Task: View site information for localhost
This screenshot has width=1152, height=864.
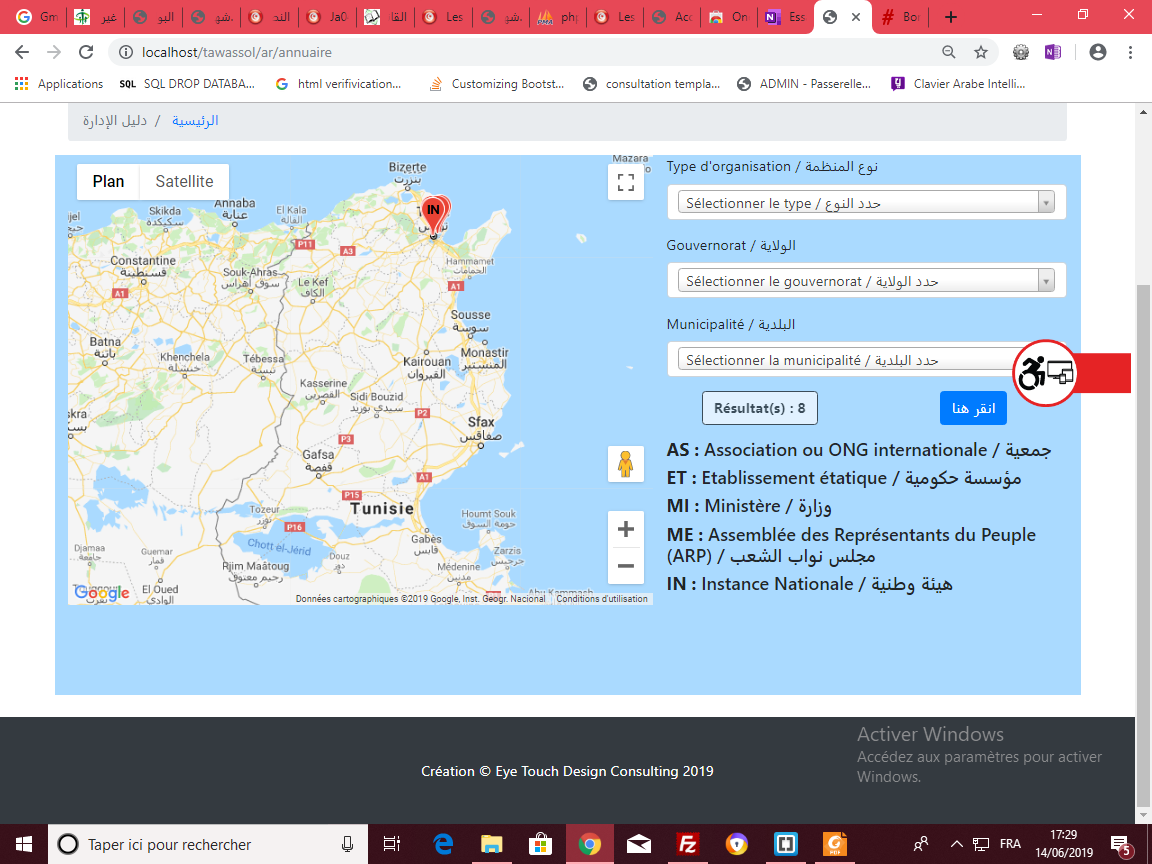Action: pyautogui.click(x=126, y=52)
